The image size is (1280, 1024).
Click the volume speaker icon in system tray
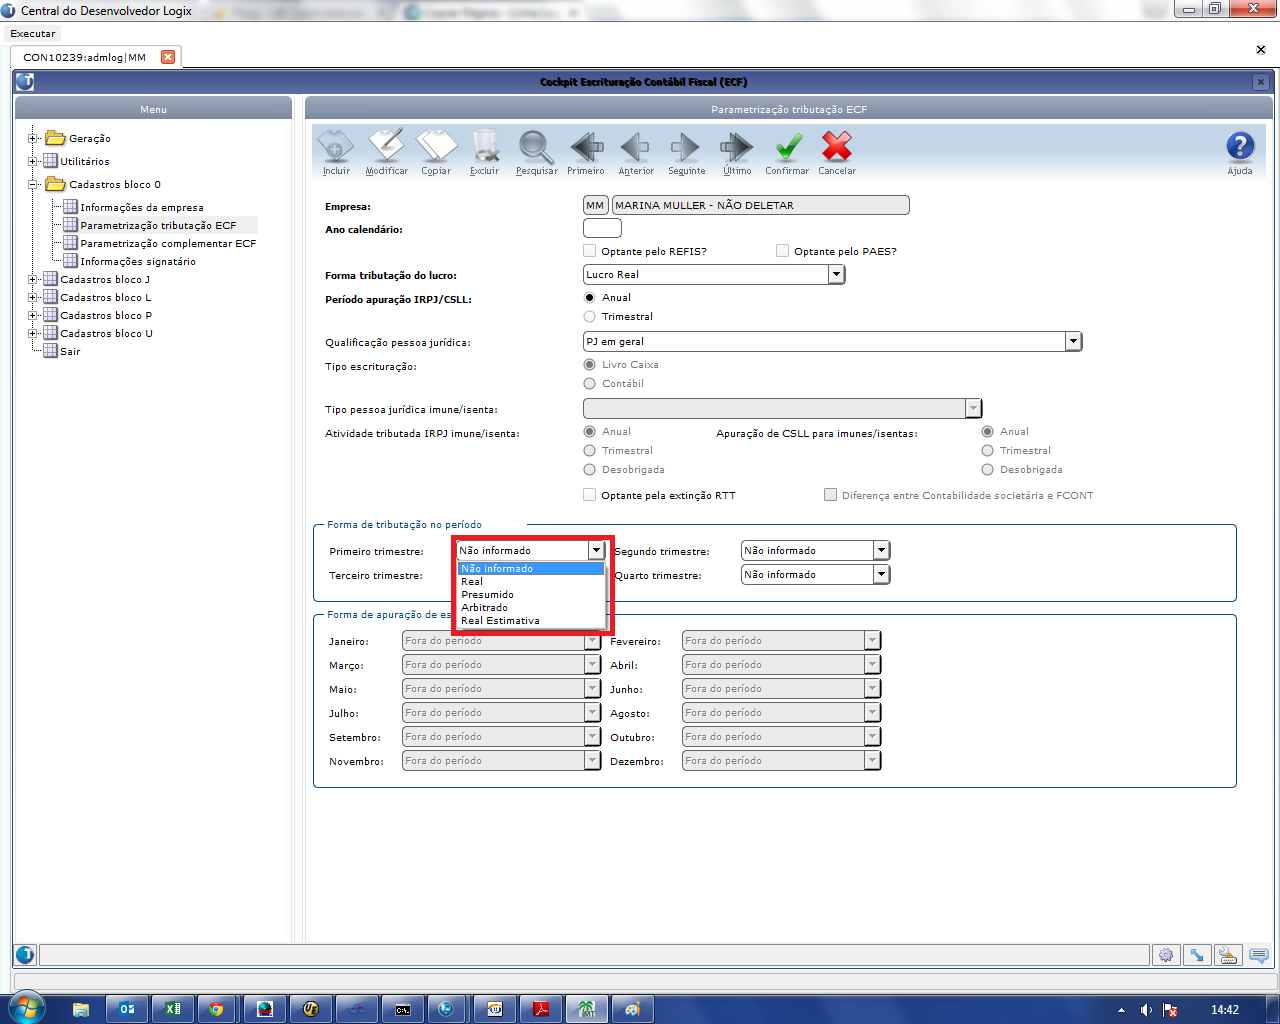coord(1146,1010)
